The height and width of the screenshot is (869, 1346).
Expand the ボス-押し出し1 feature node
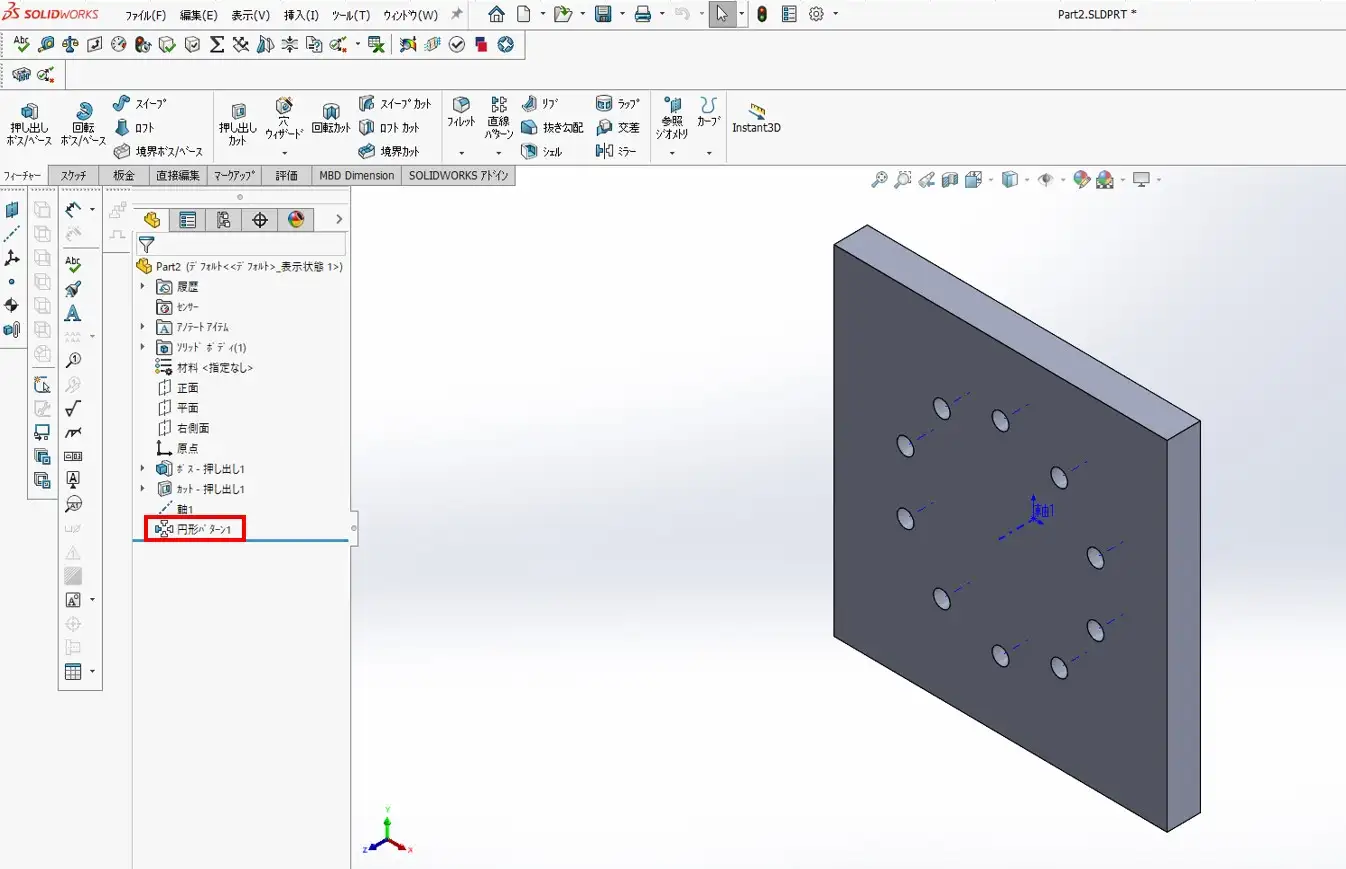pos(142,468)
